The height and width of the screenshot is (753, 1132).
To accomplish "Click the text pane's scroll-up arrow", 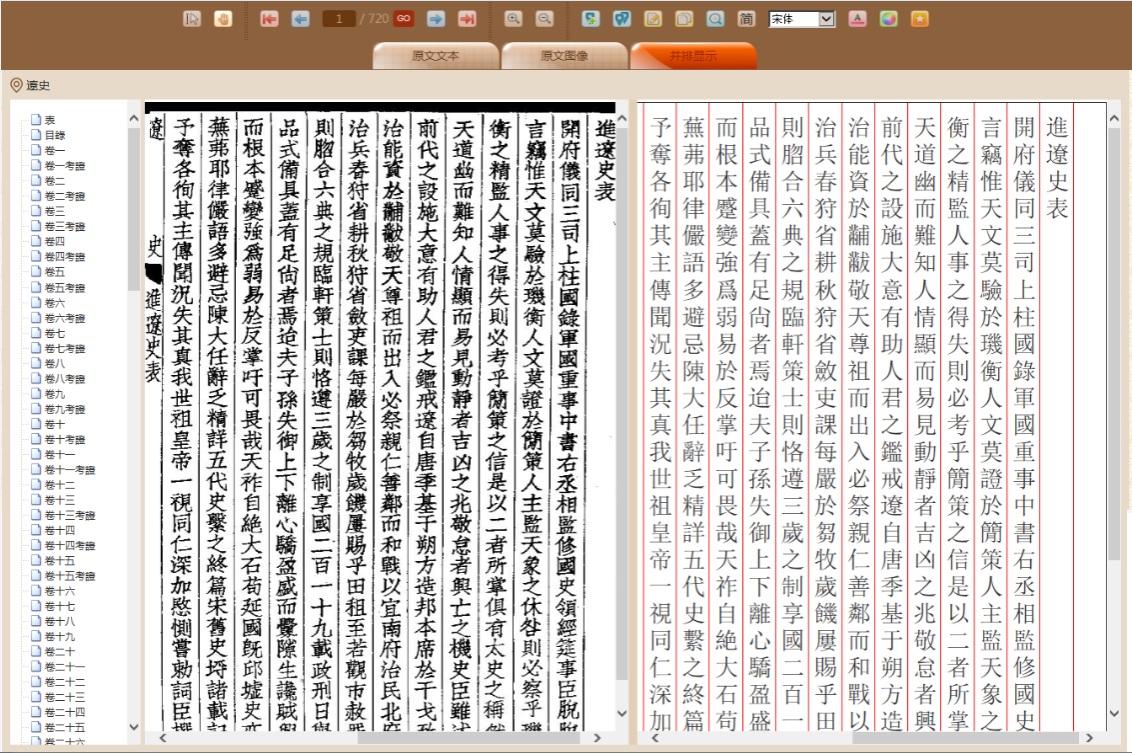I will tap(1114, 118).
